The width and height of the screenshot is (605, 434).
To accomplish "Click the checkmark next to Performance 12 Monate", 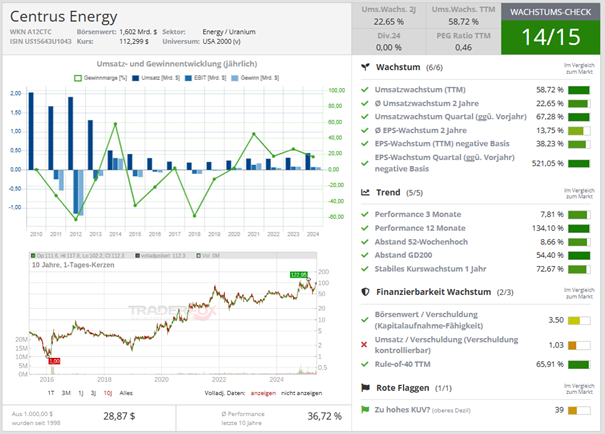I will 365,228.
